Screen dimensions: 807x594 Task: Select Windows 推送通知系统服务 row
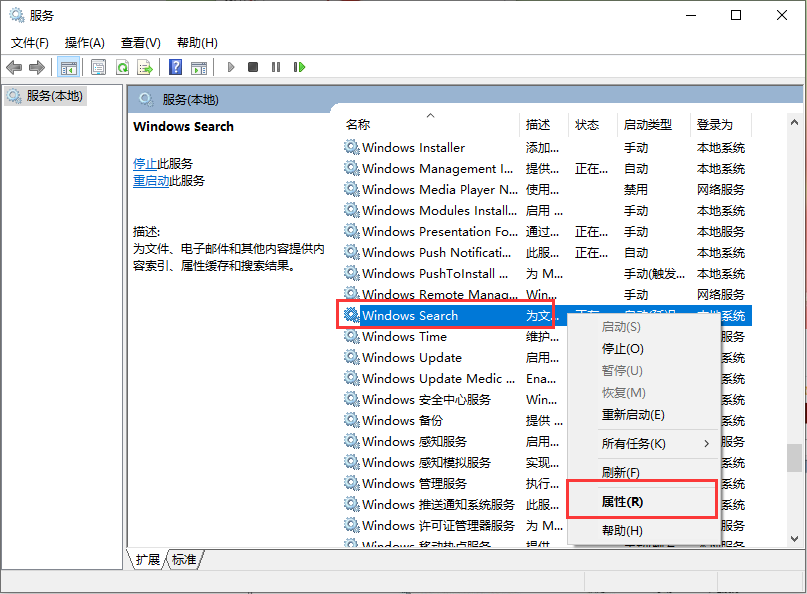(454, 504)
